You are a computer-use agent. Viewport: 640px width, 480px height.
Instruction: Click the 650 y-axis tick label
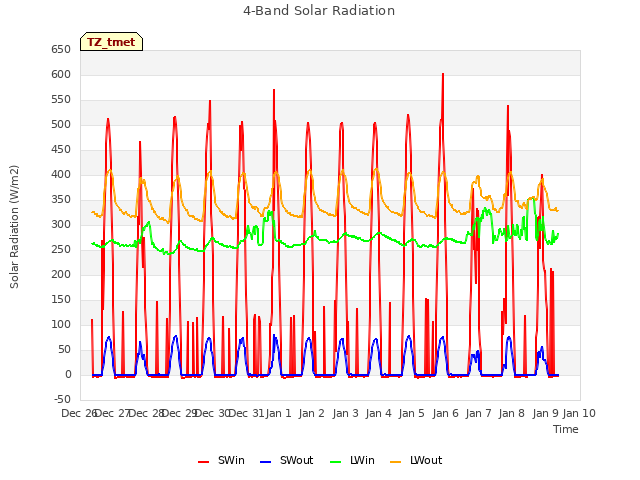[61, 49]
